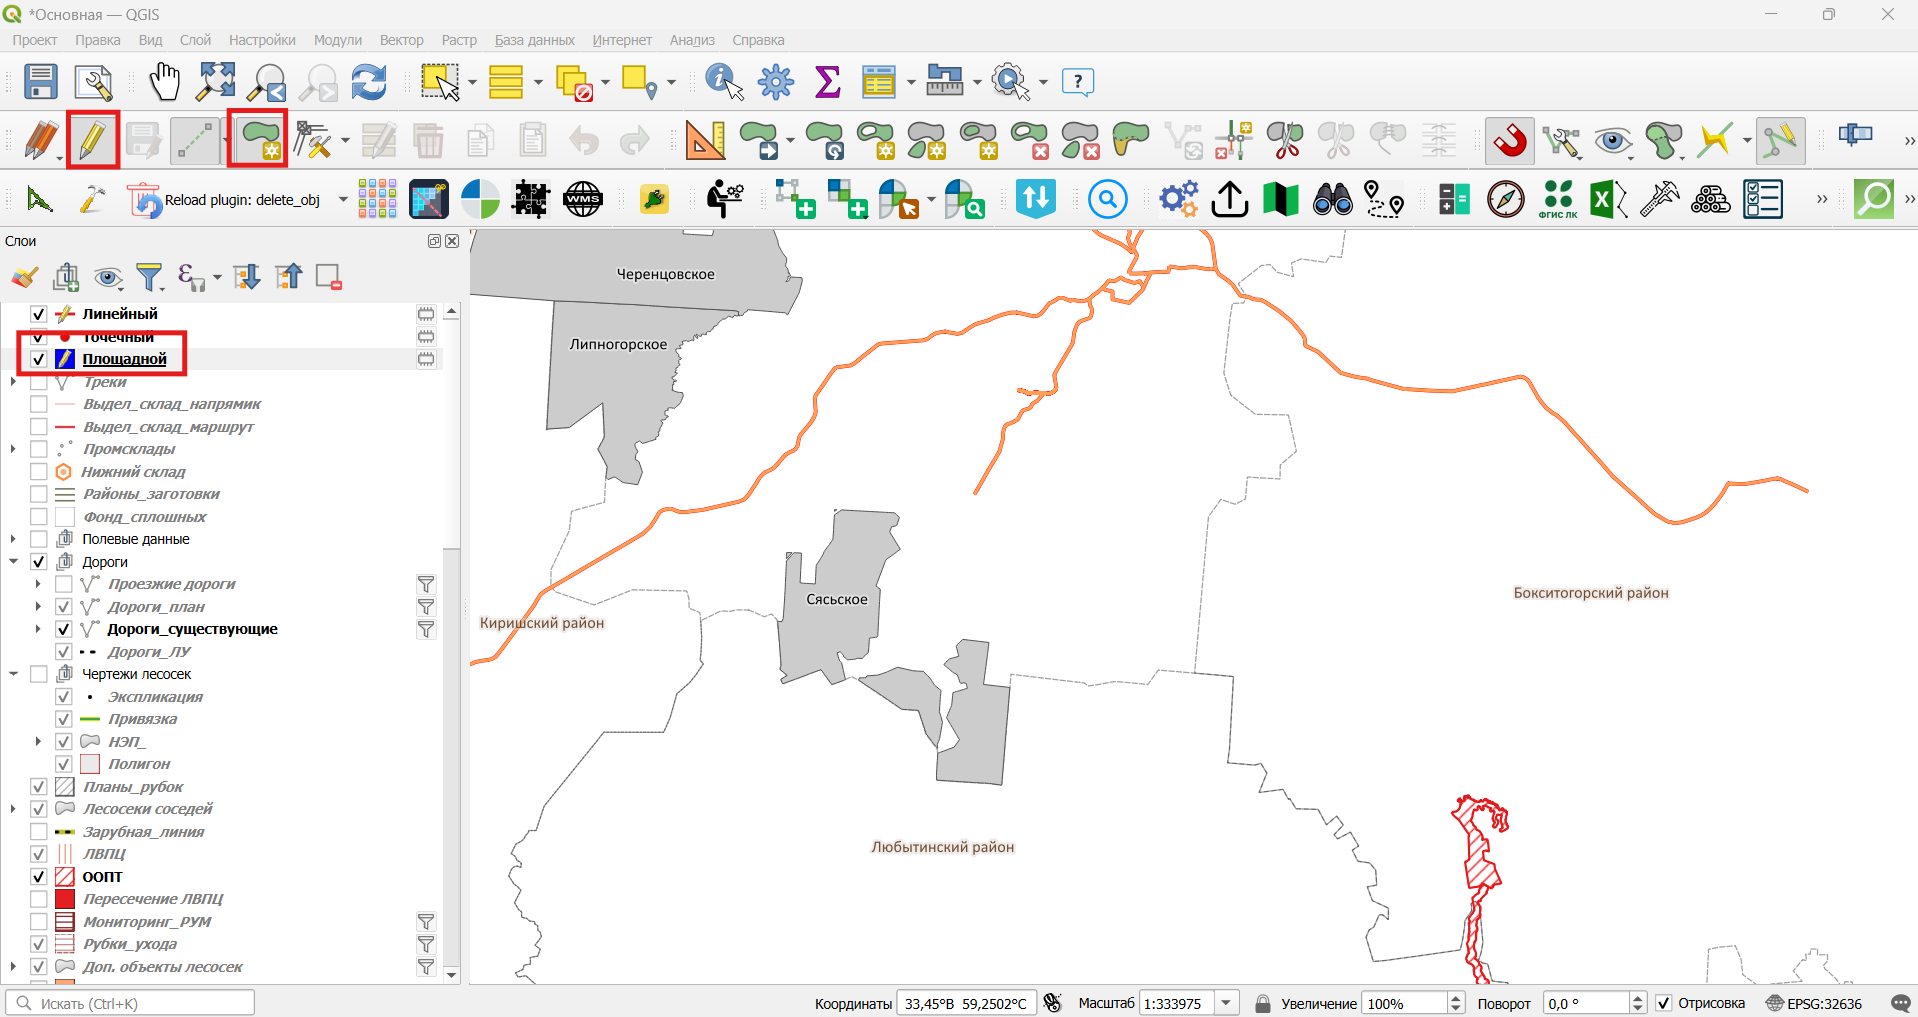Viewport: 1918px width, 1017px height.
Task: Click the filter icon beside Проезжие дороги
Action: (x=426, y=584)
